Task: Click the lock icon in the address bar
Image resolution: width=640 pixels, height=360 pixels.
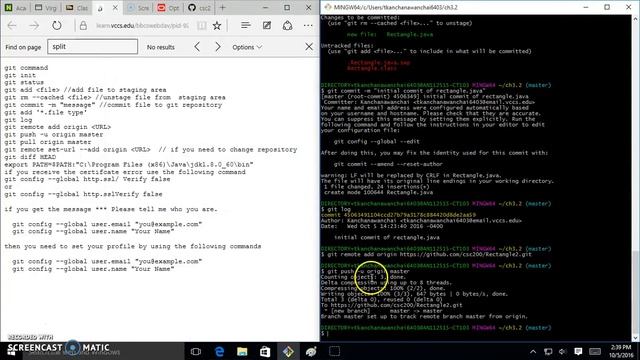Action: point(83,25)
